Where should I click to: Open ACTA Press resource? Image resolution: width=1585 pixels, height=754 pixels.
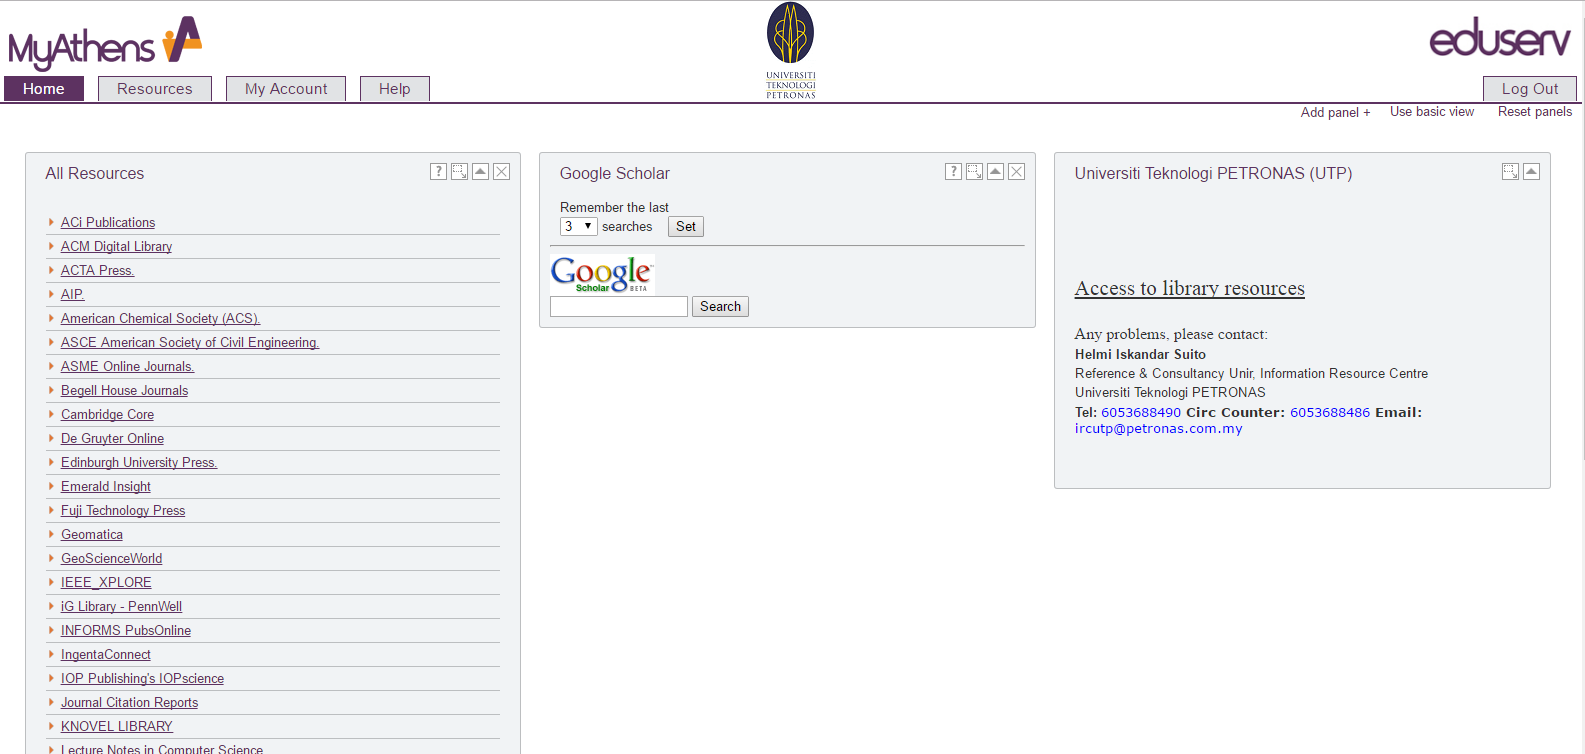click(97, 270)
